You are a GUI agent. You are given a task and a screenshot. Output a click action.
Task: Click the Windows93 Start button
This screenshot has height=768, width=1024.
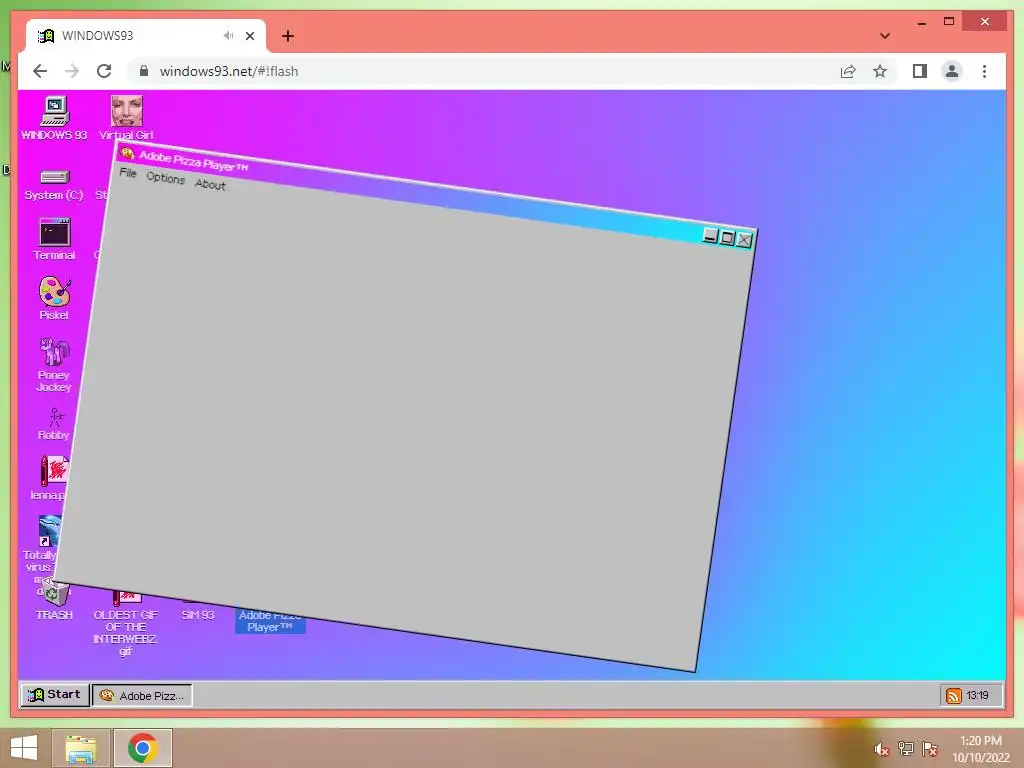pyautogui.click(x=55, y=695)
